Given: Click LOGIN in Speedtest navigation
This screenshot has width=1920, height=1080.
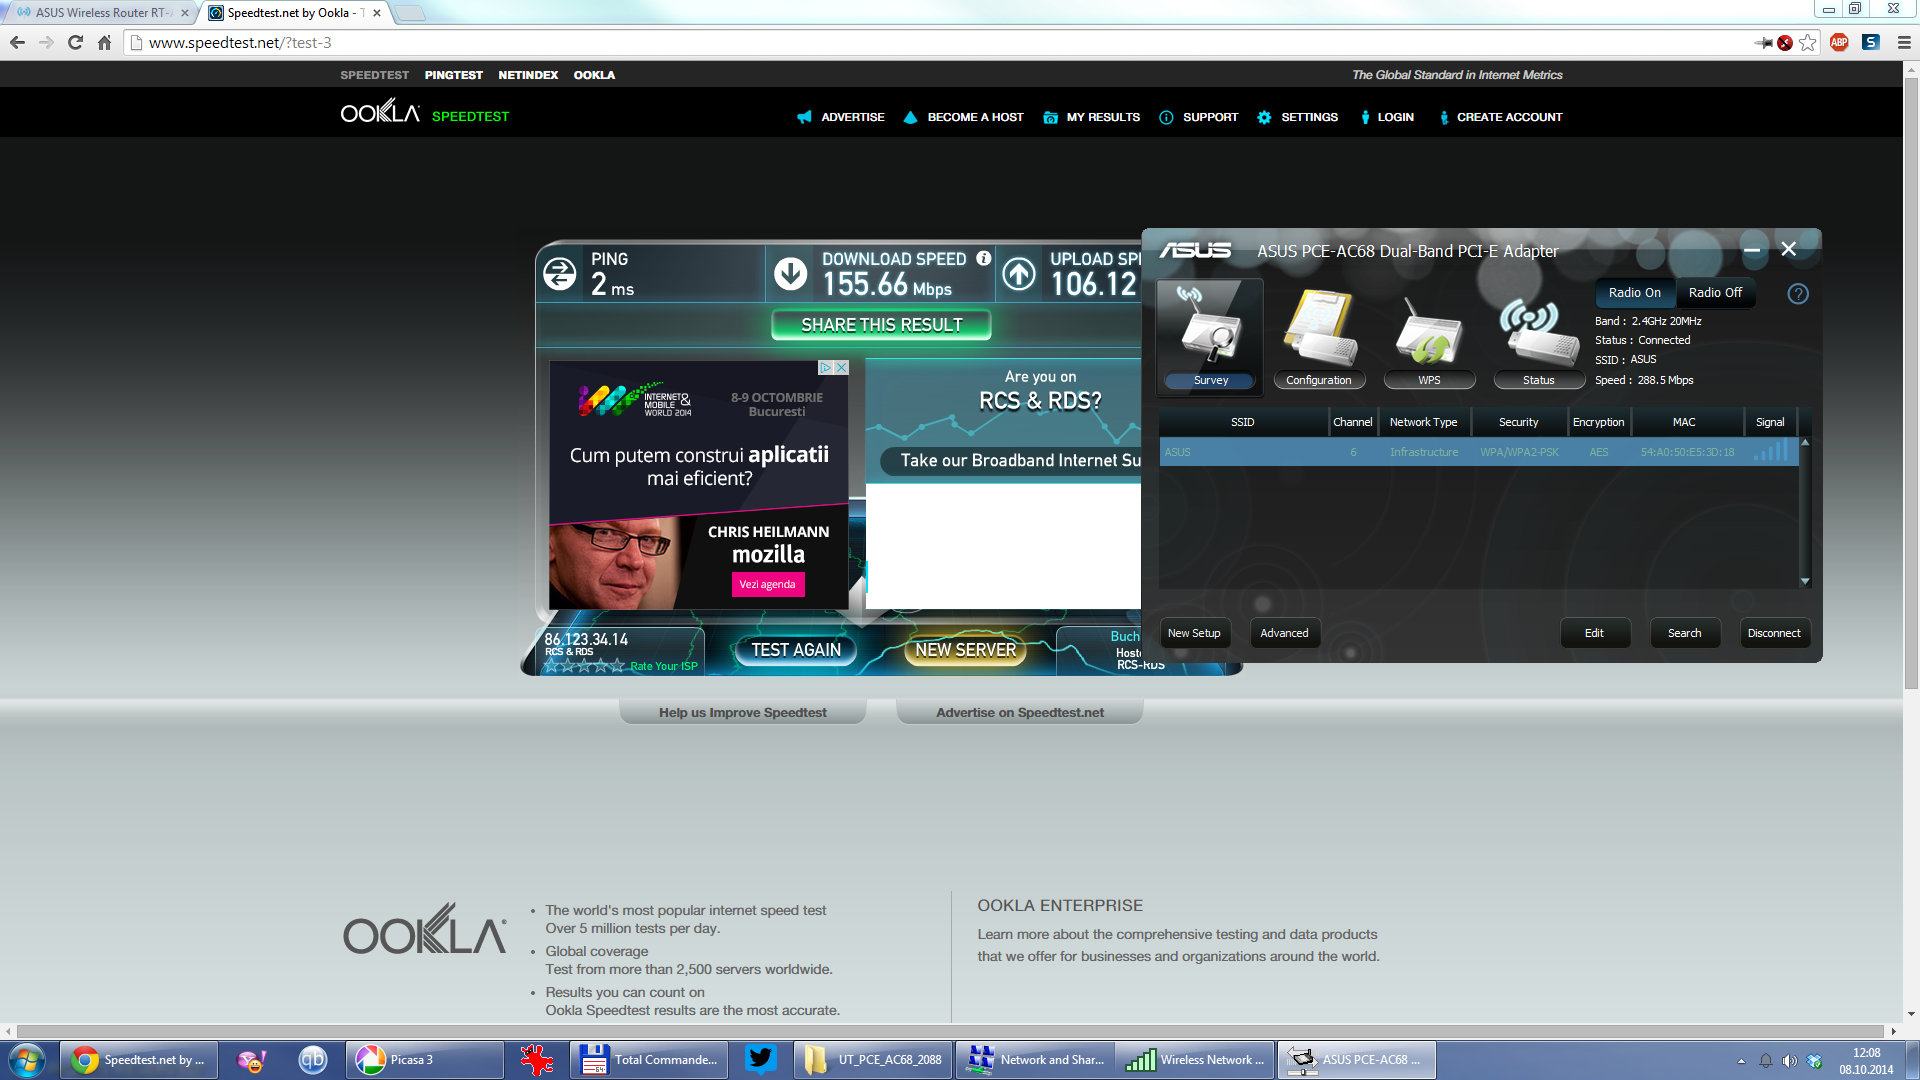Looking at the screenshot, I should coord(1386,117).
